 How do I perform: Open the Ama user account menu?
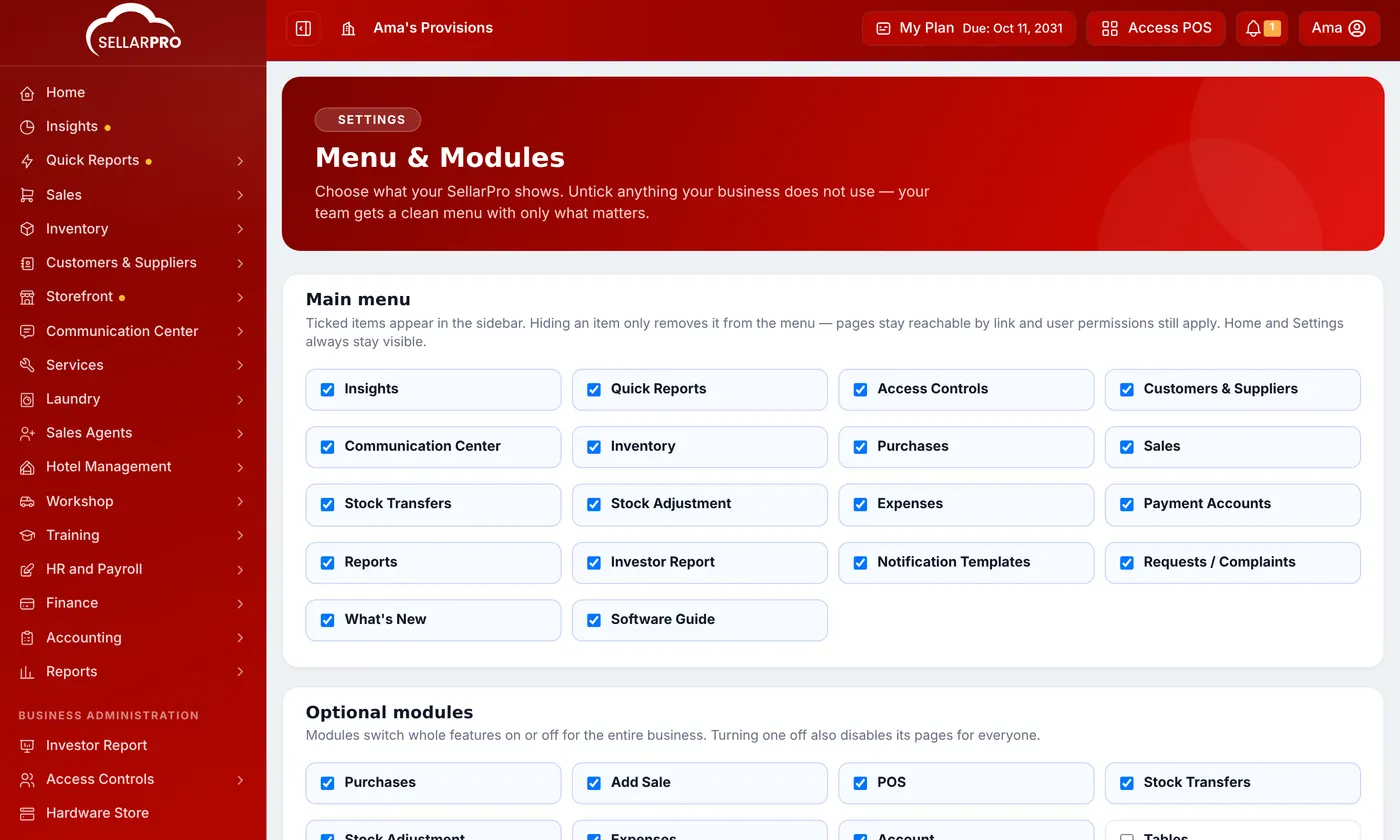point(1339,28)
